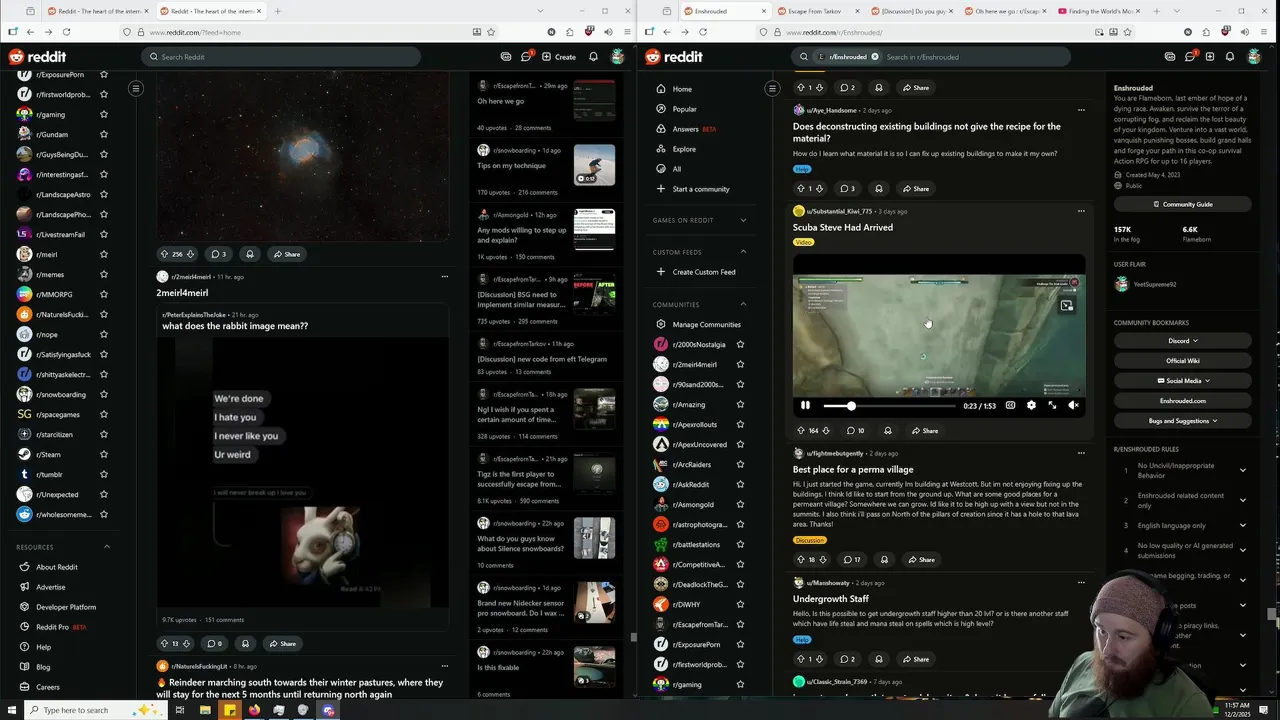Toggle favorite star for r/Amazing

tap(740, 405)
